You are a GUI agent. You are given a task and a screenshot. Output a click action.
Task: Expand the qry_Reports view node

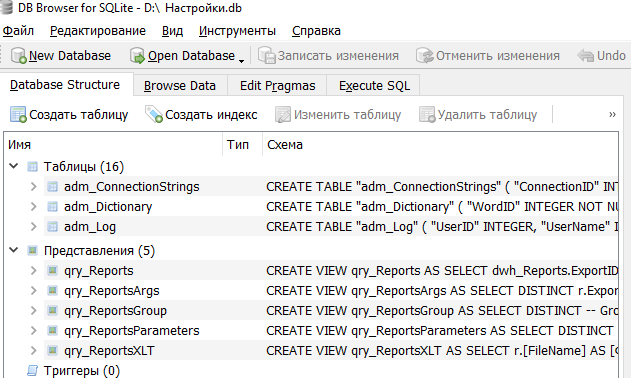click(x=34, y=271)
